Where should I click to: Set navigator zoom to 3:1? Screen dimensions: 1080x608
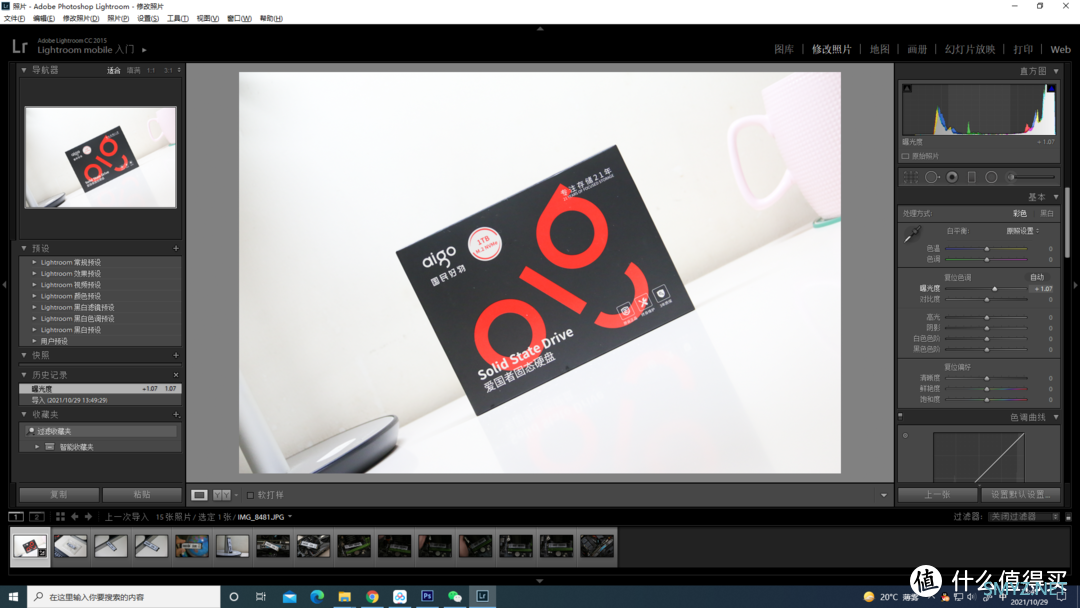tap(168, 70)
